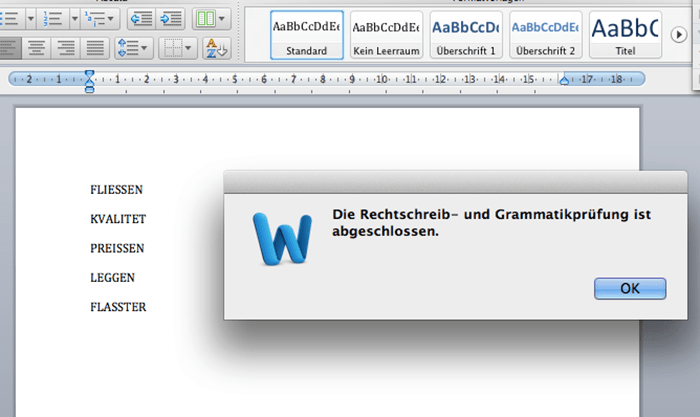Click the increase indent icon
This screenshot has width=700, height=417.
(171, 18)
